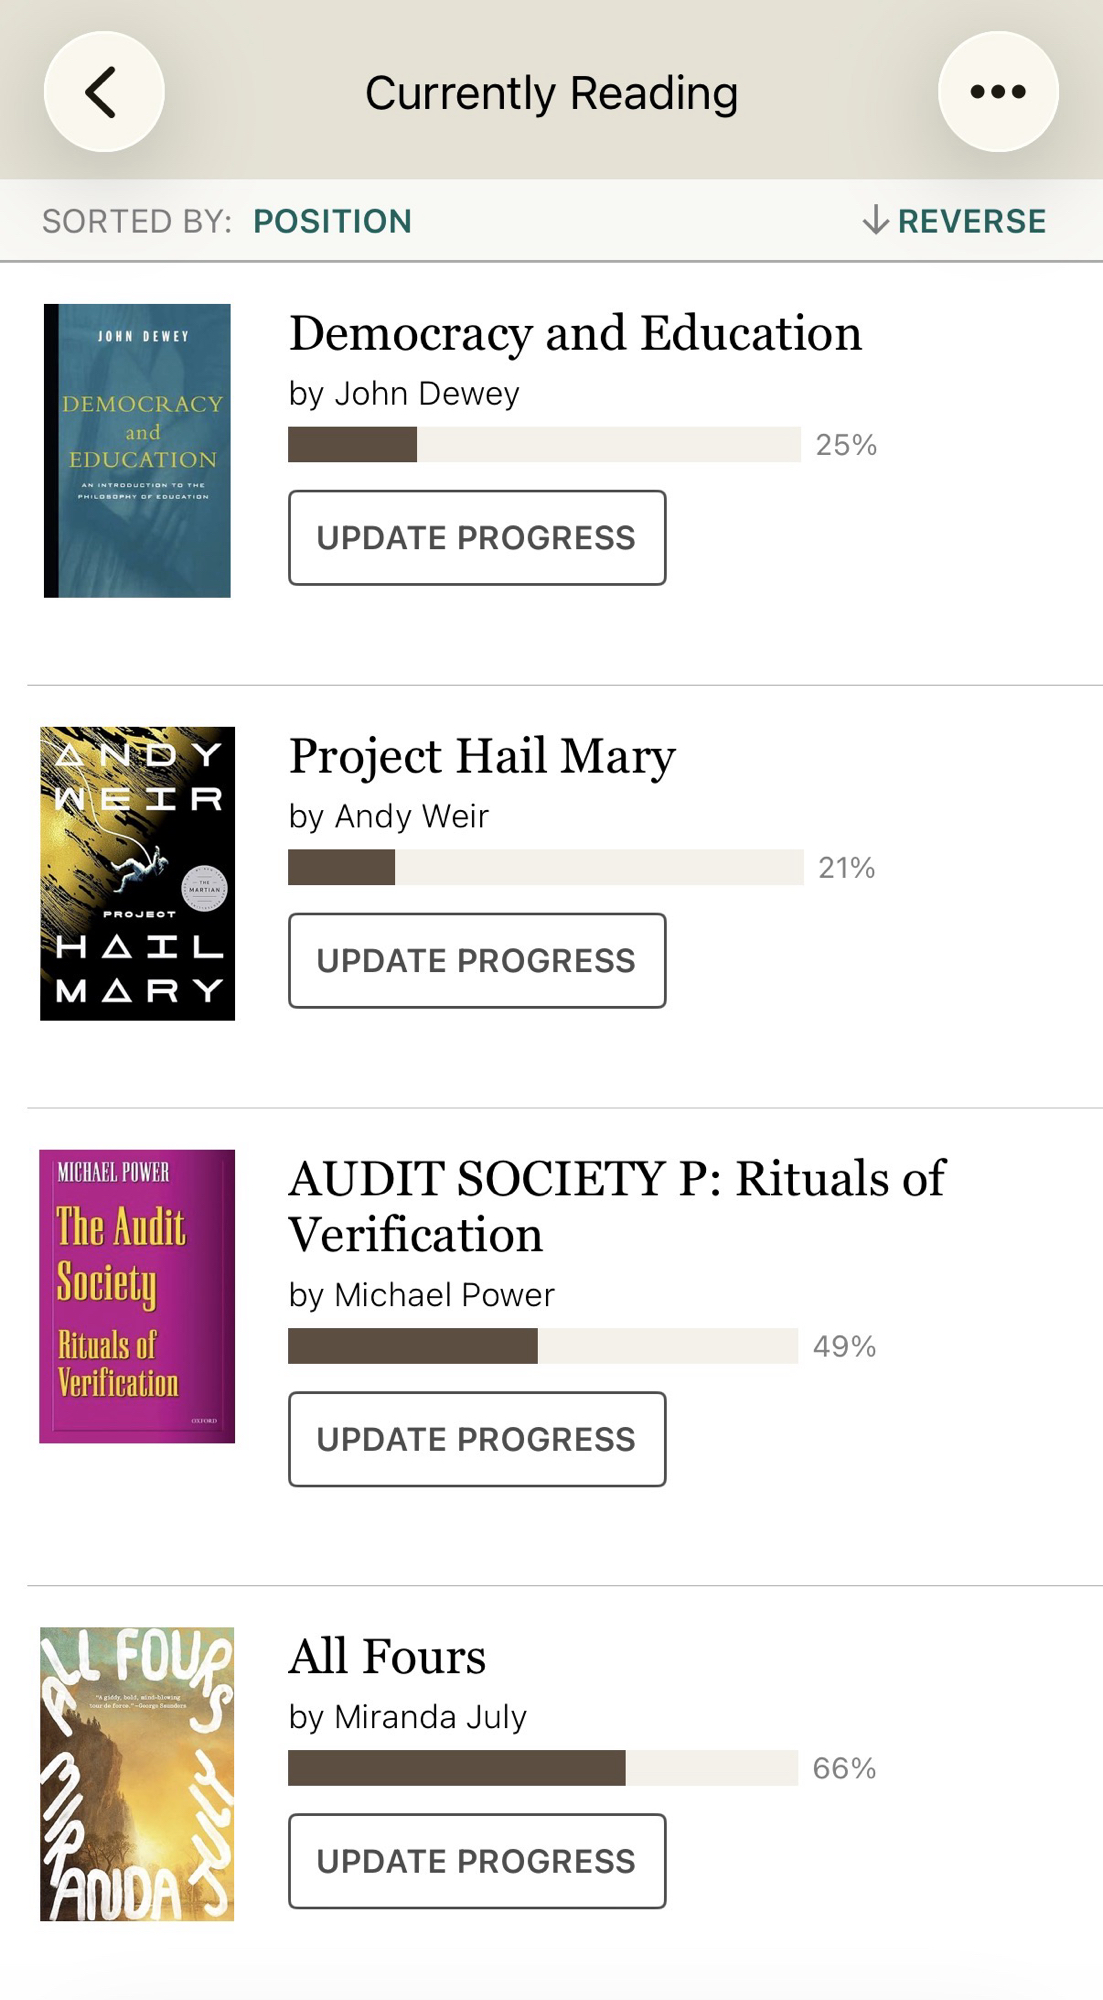The image size is (1103, 2000).
Task: Open All Fours cover thumbnail
Action: (137, 1773)
